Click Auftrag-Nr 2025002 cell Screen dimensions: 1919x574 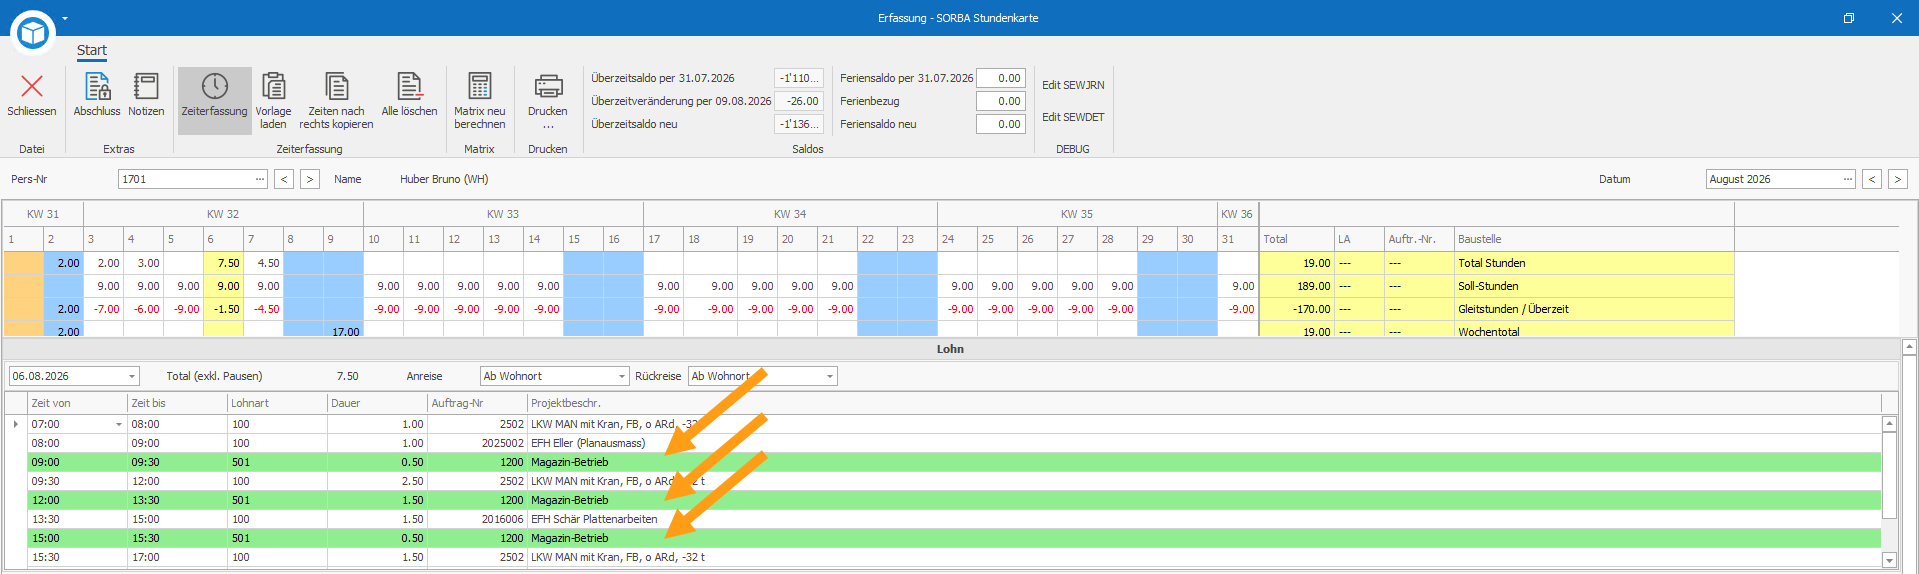point(477,443)
